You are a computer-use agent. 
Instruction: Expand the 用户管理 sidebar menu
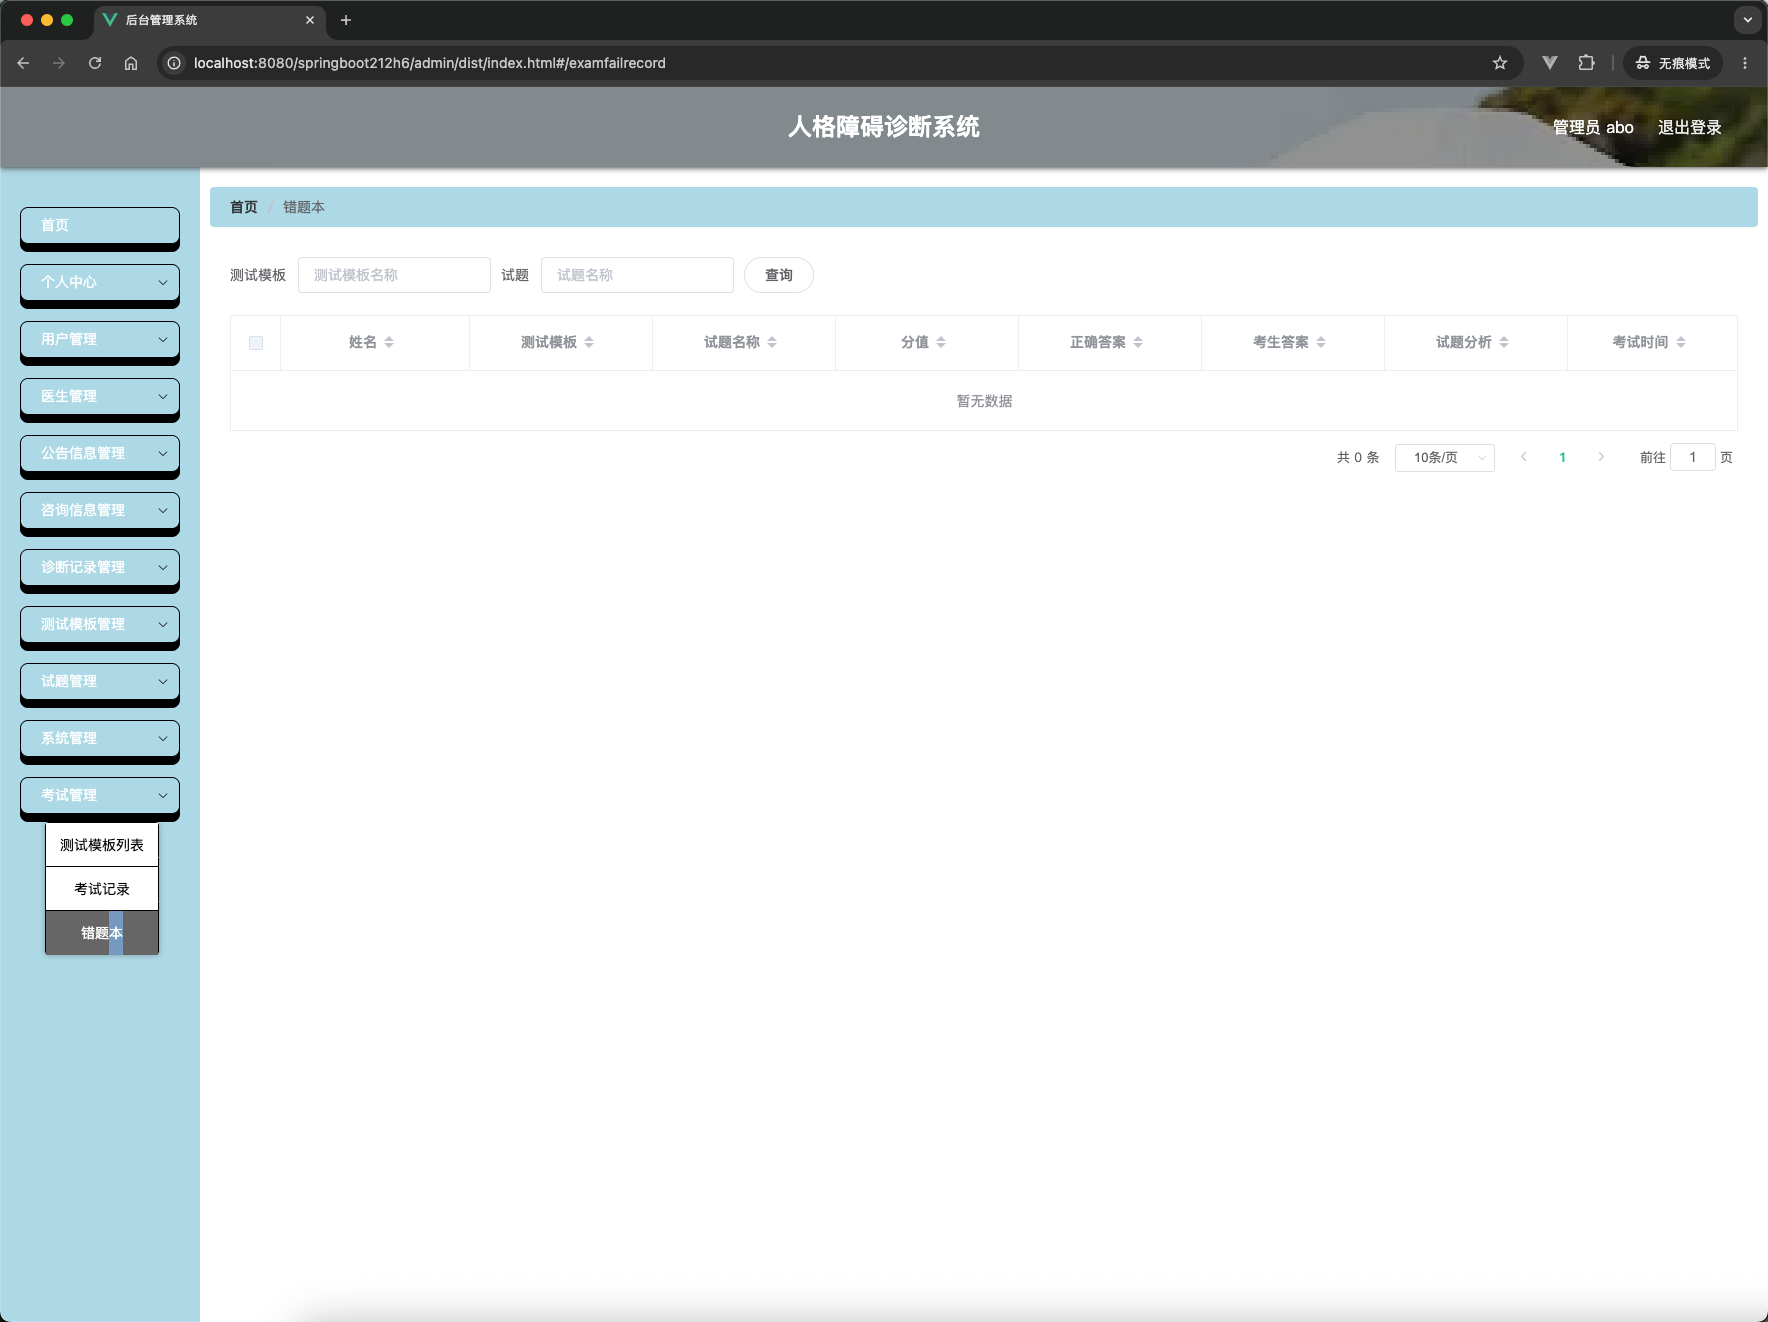tap(100, 339)
